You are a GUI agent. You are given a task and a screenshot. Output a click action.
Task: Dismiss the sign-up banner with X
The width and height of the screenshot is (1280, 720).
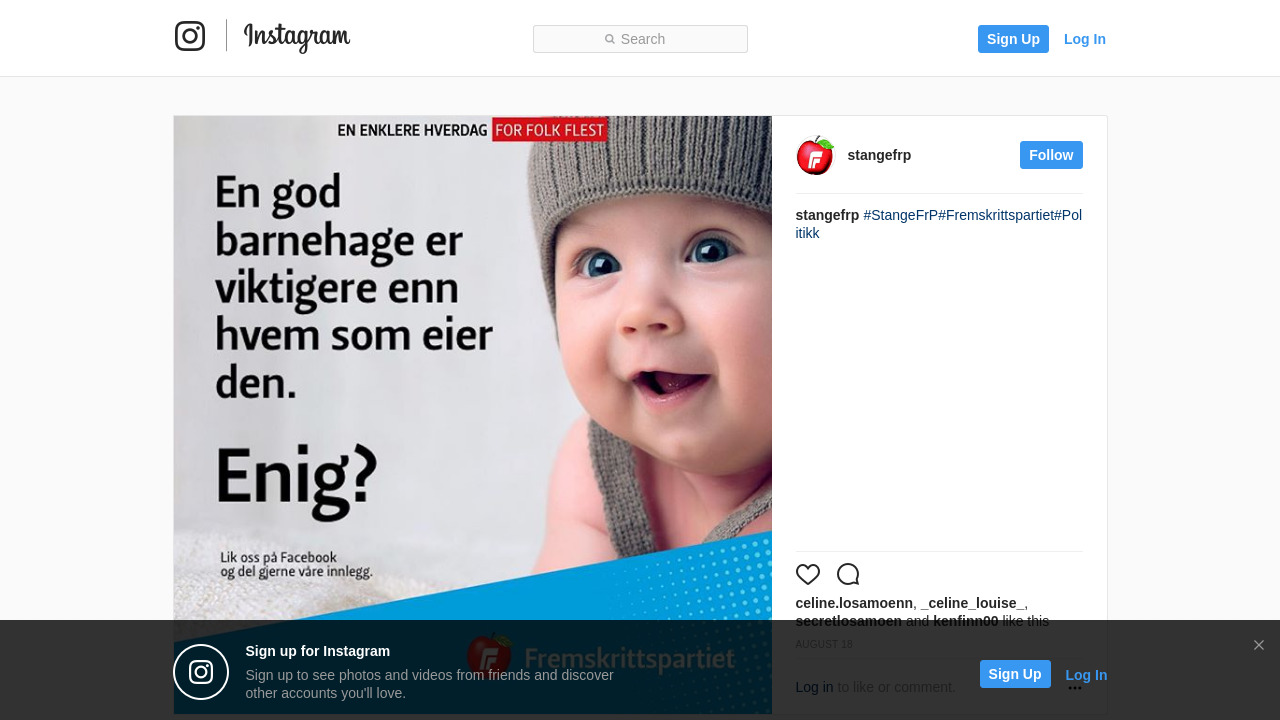click(1259, 645)
